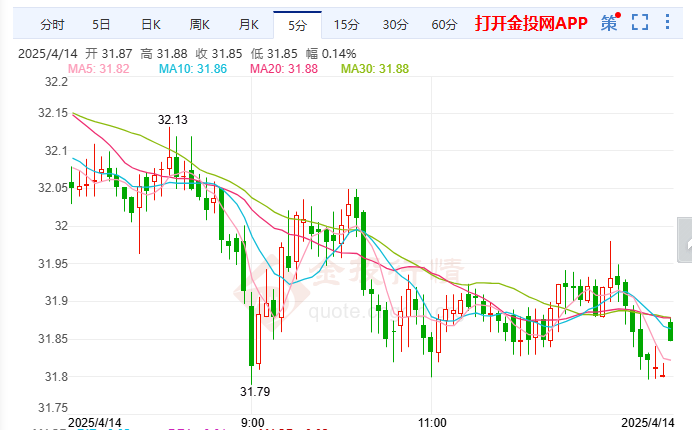The height and width of the screenshot is (430, 692).
Task: Click the 32.13 high price label
Action: click(x=173, y=120)
